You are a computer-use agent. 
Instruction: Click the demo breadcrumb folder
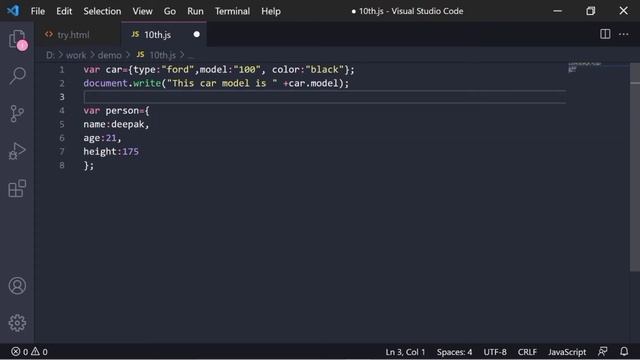click(109, 55)
